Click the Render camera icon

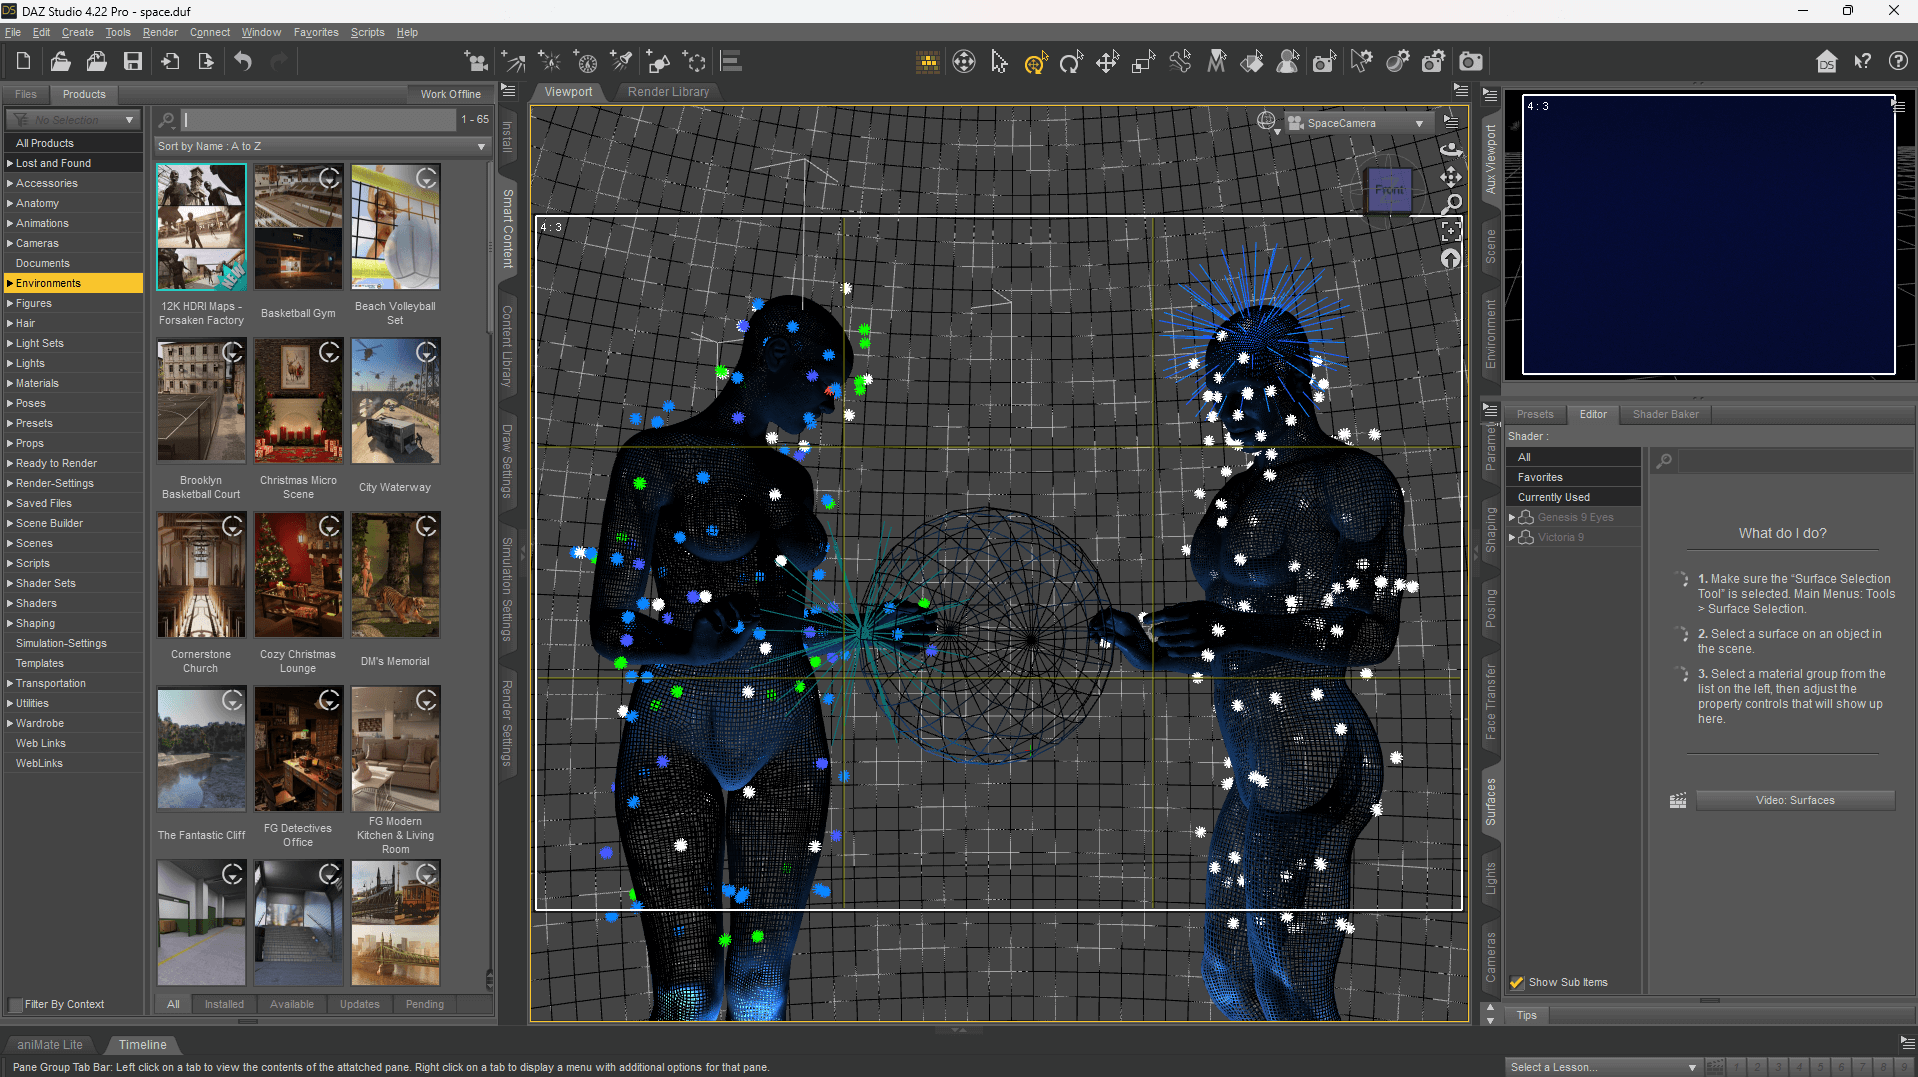coord(1471,62)
